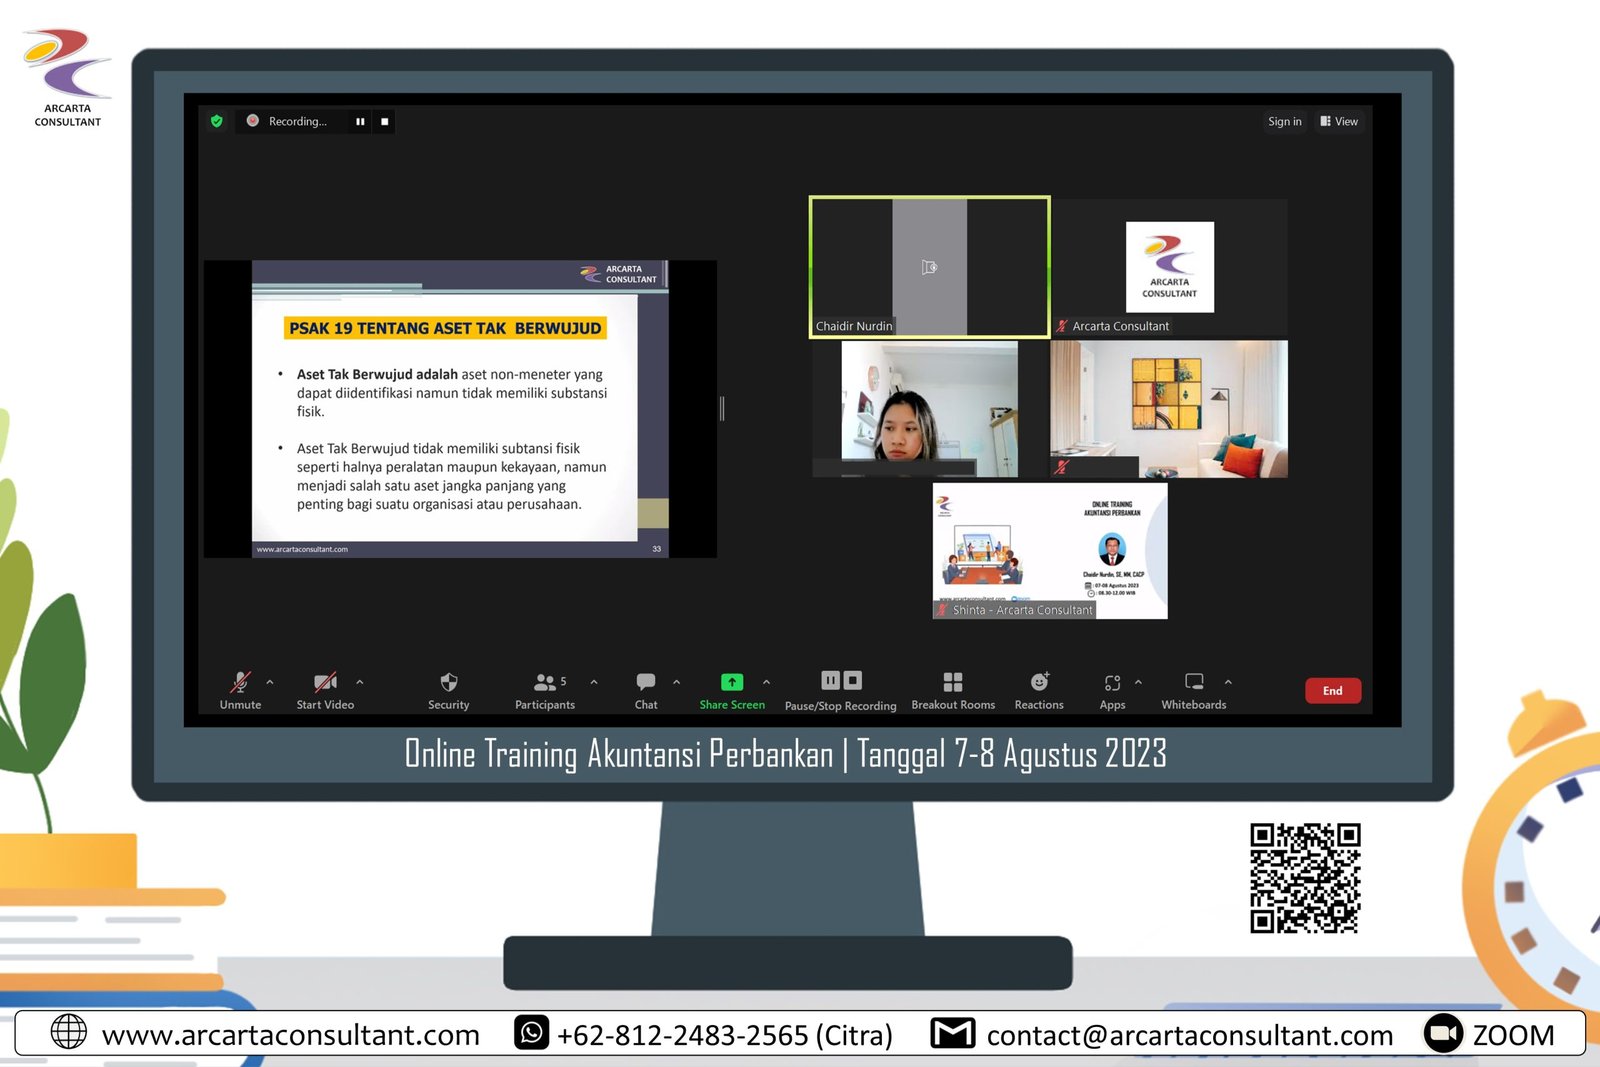Expand video options arrow next to Start Video
Viewport: 1600px width, 1067px height.
[x=360, y=682]
